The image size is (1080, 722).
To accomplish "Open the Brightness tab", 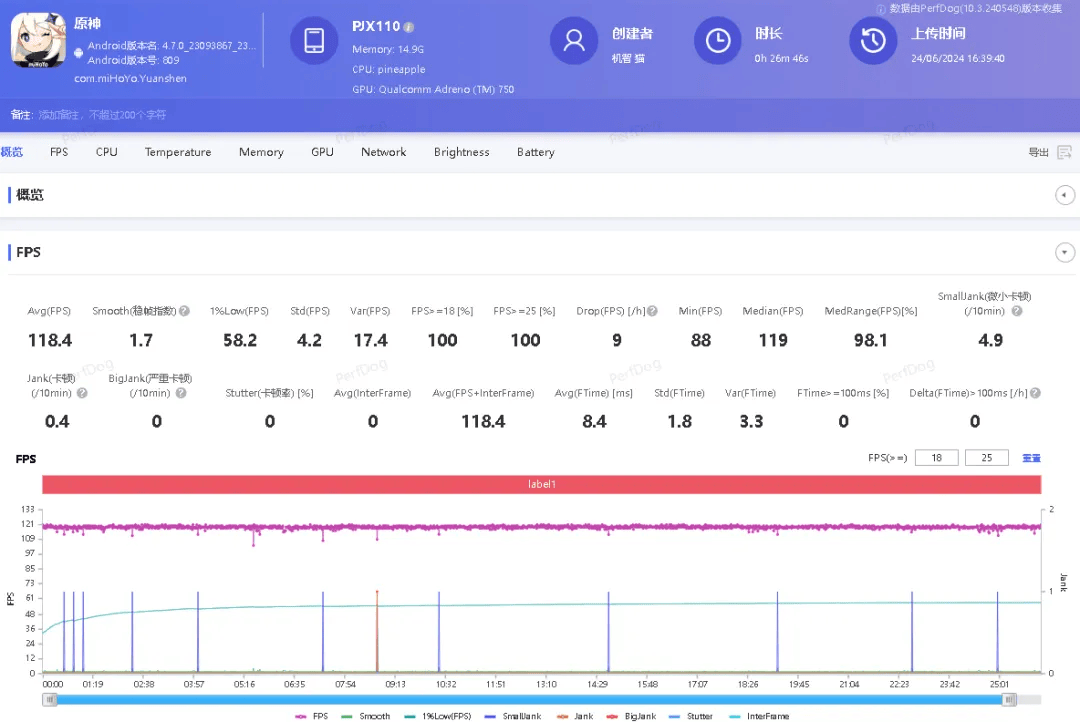I will click(x=461, y=152).
